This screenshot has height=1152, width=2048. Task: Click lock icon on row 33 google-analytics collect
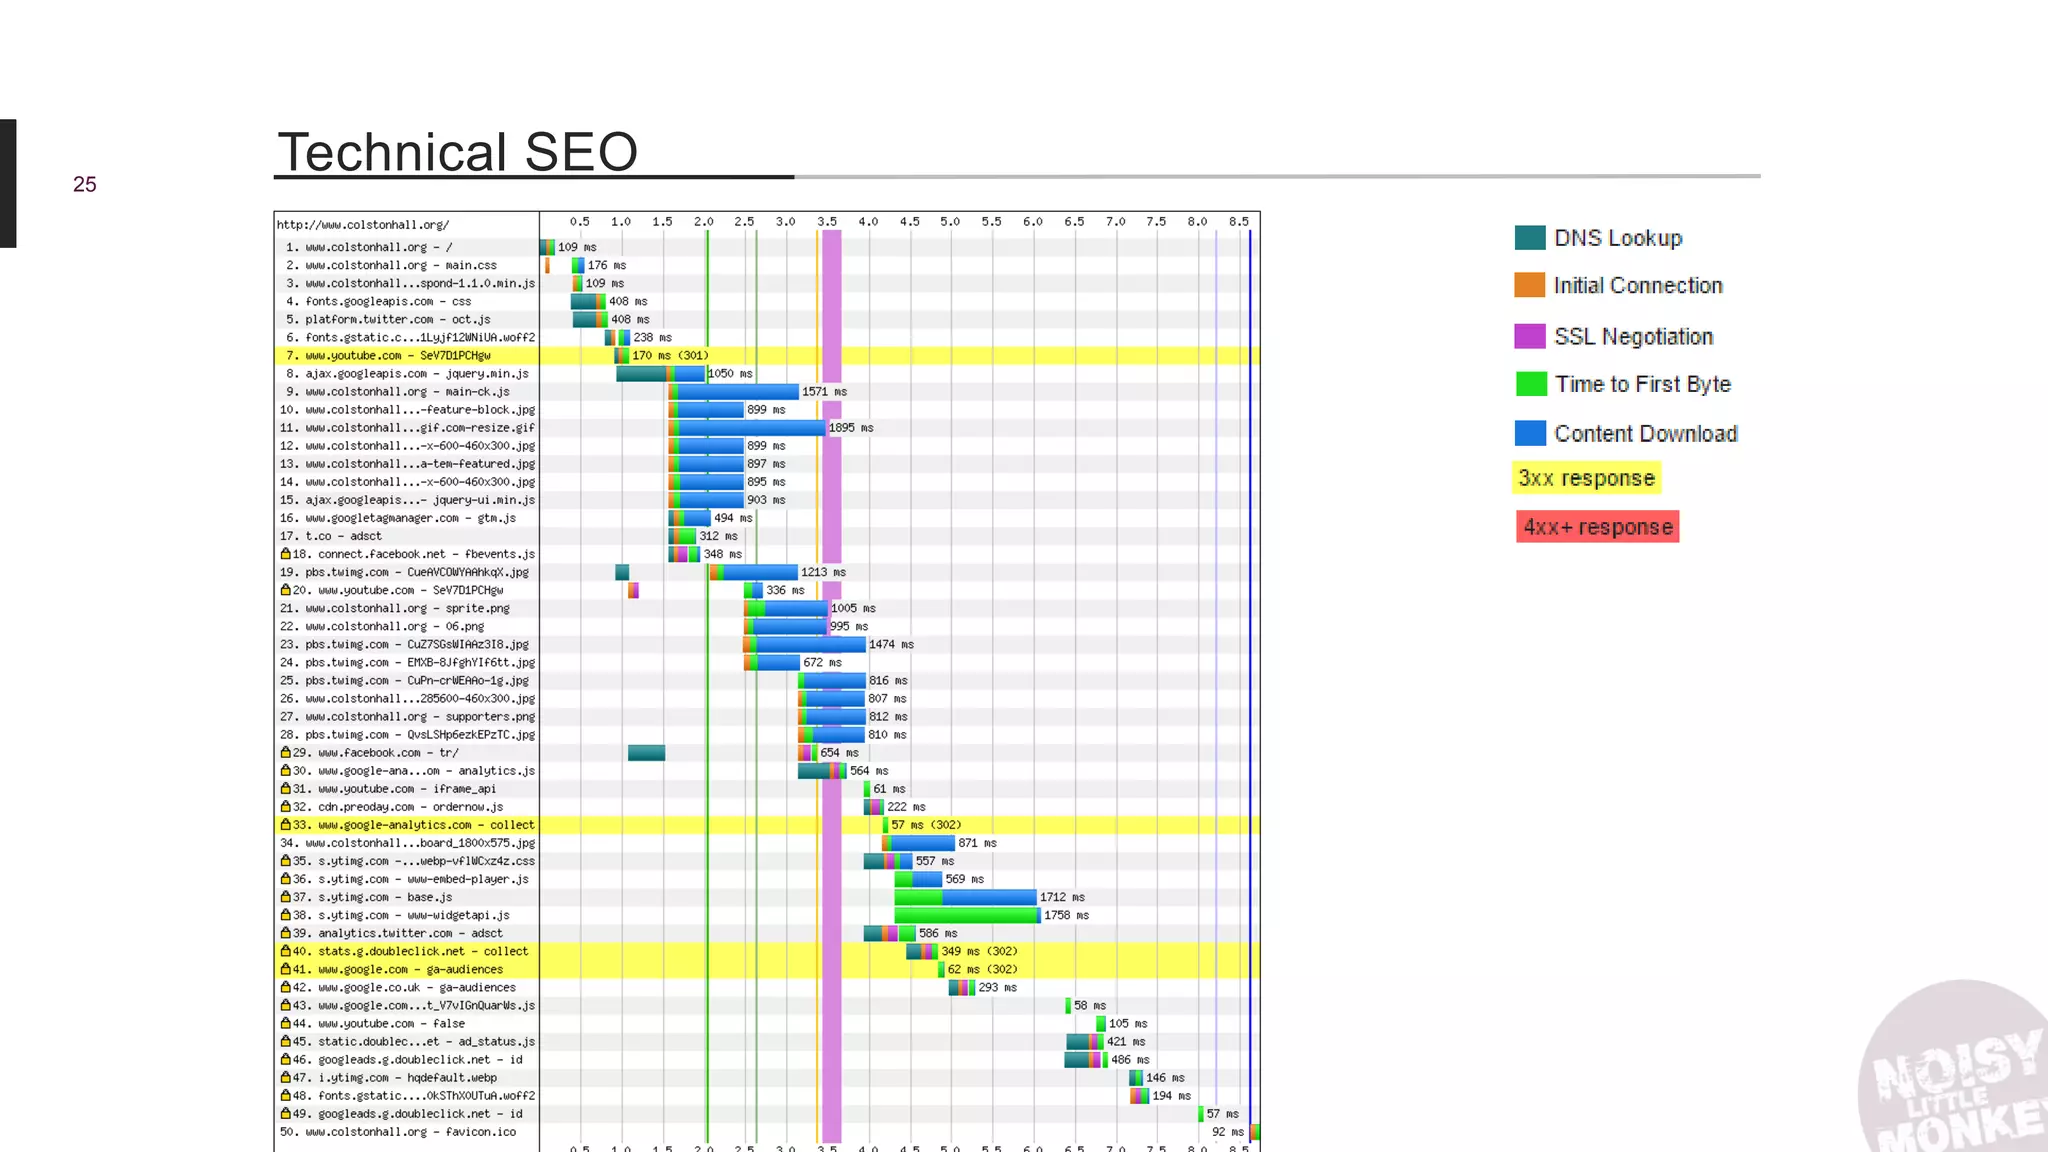[x=285, y=824]
